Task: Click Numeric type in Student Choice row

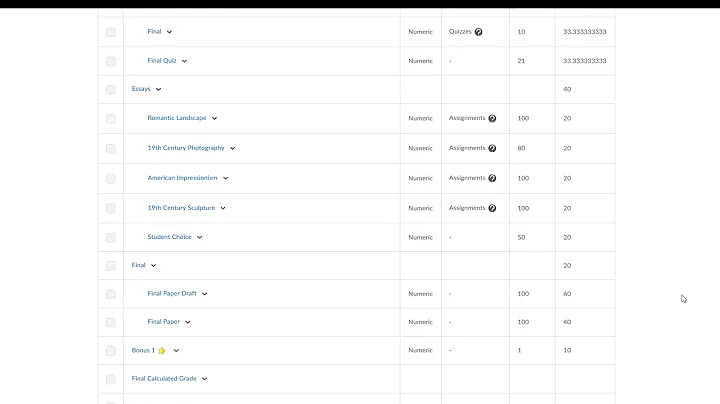Action: point(421,237)
